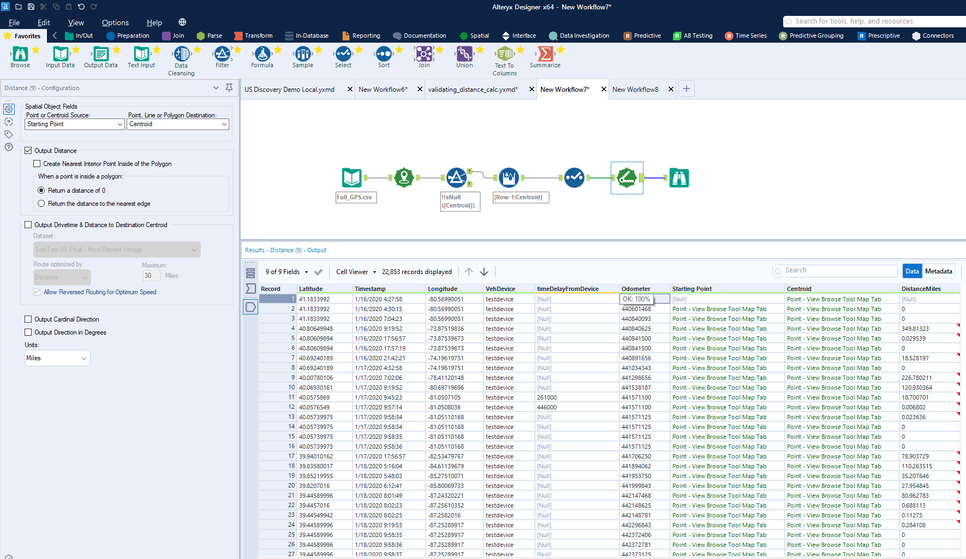Select the Summarize tool icon
Image resolution: width=966 pixels, height=559 pixels.
pyautogui.click(x=545, y=54)
